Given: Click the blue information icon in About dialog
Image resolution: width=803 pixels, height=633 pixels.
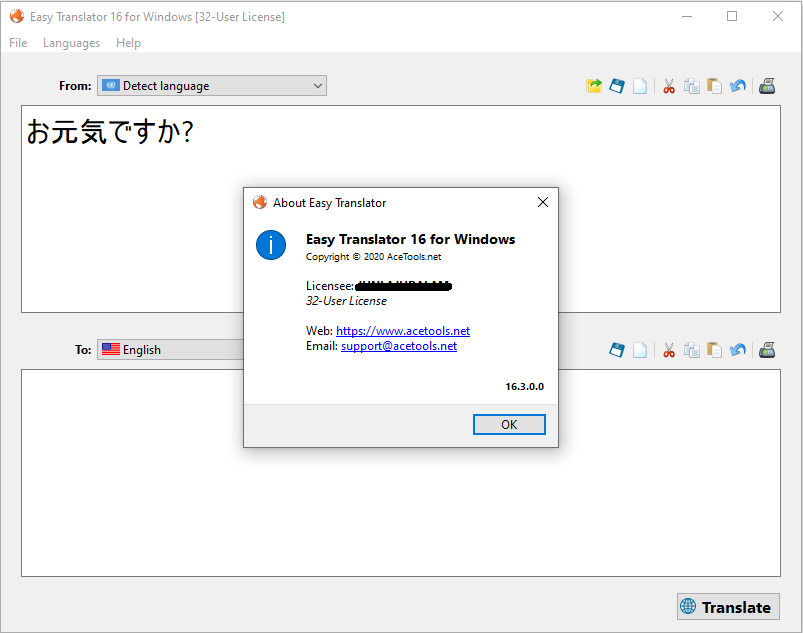Looking at the screenshot, I should [271, 245].
